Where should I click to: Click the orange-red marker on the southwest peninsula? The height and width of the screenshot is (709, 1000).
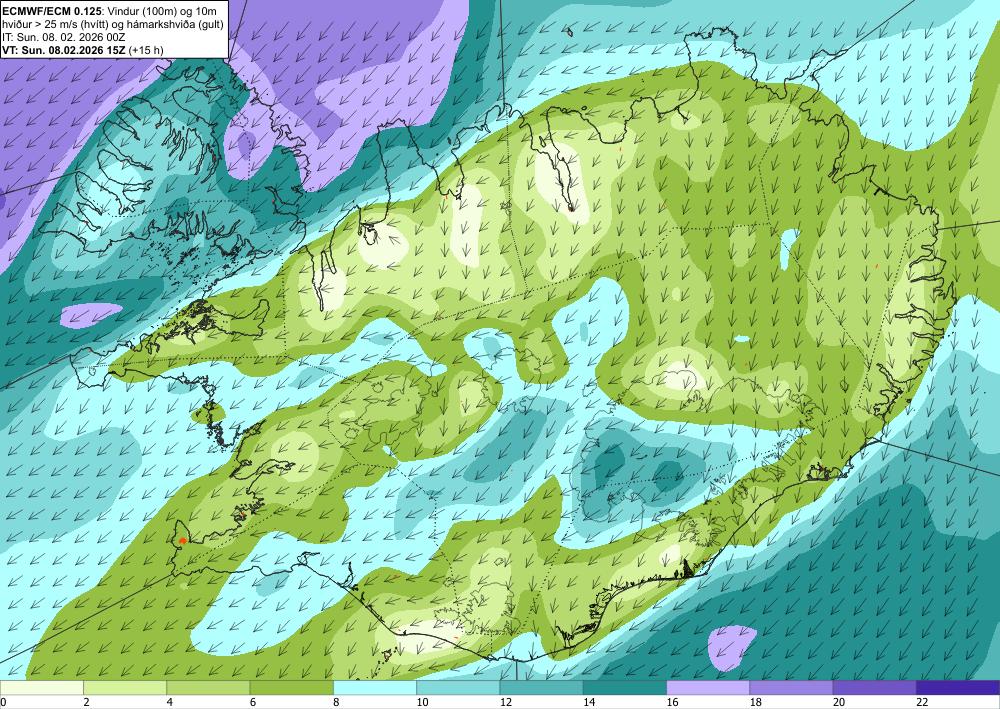pyautogui.click(x=182, y=541)
